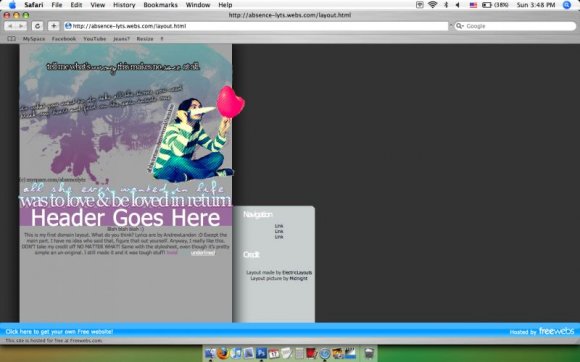Open the red book app in the Dock
Image resolution: width=580 pixels, height=362 pixels.
click(x=311, y=353)
